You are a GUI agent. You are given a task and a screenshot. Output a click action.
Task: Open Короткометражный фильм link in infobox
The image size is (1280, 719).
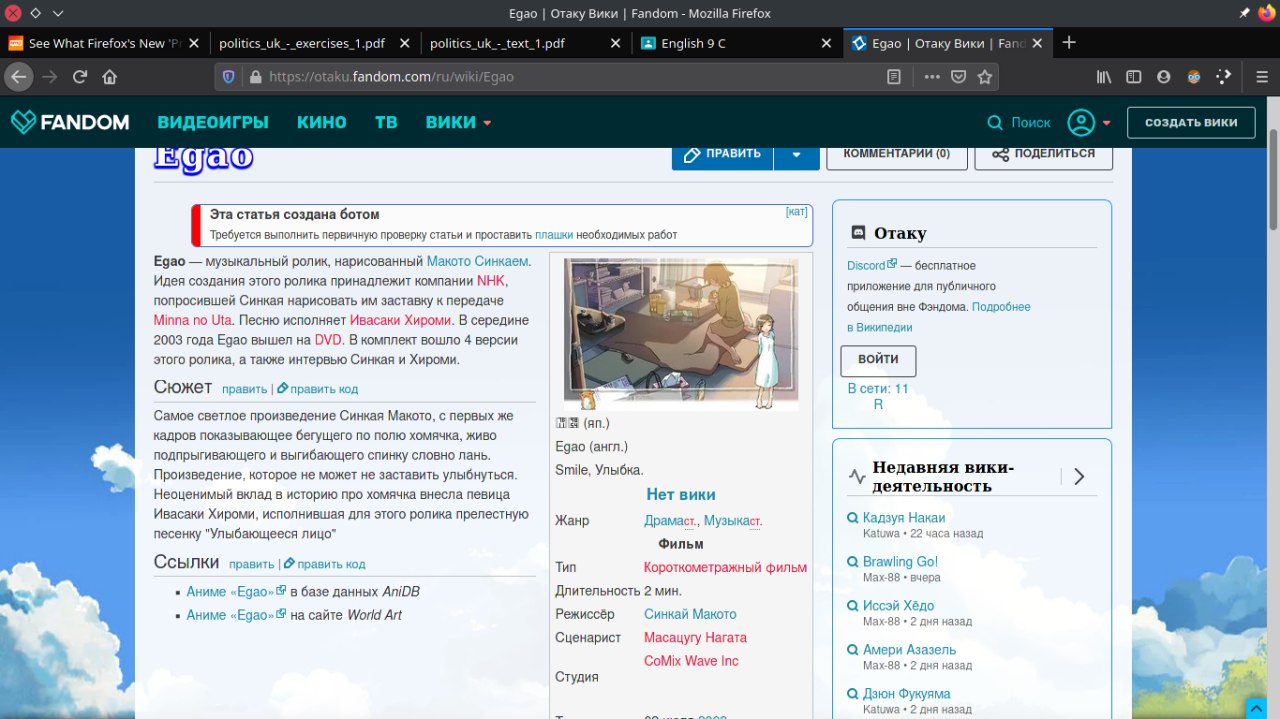click(x=725, y=568)
